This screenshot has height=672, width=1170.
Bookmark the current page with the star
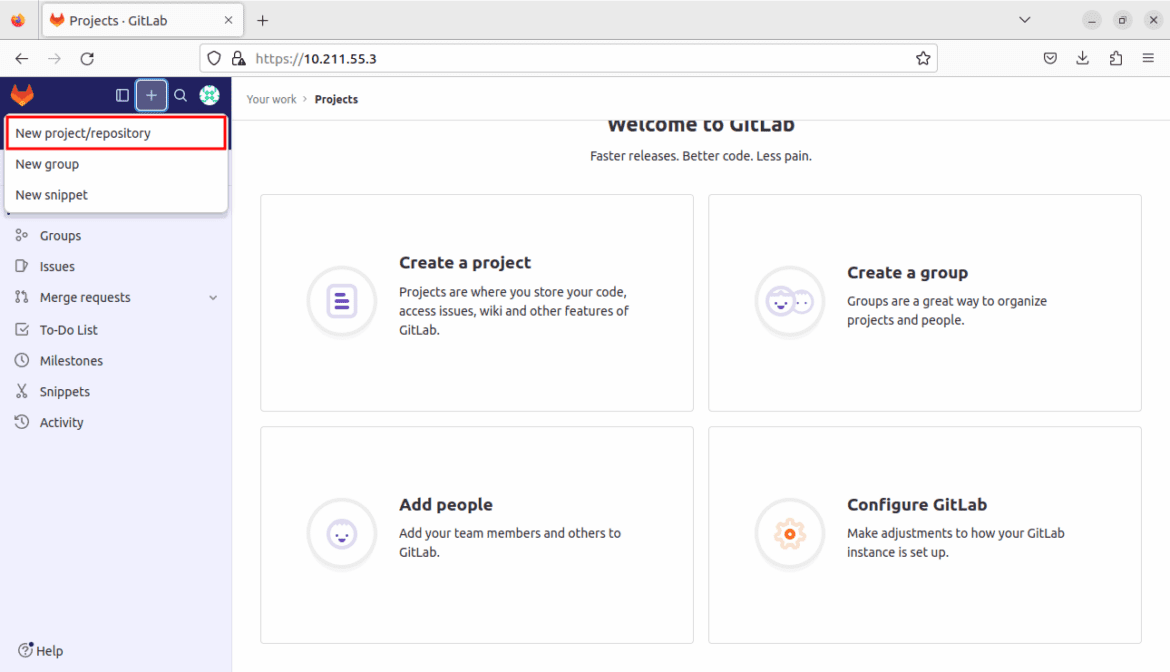(922, 58)
